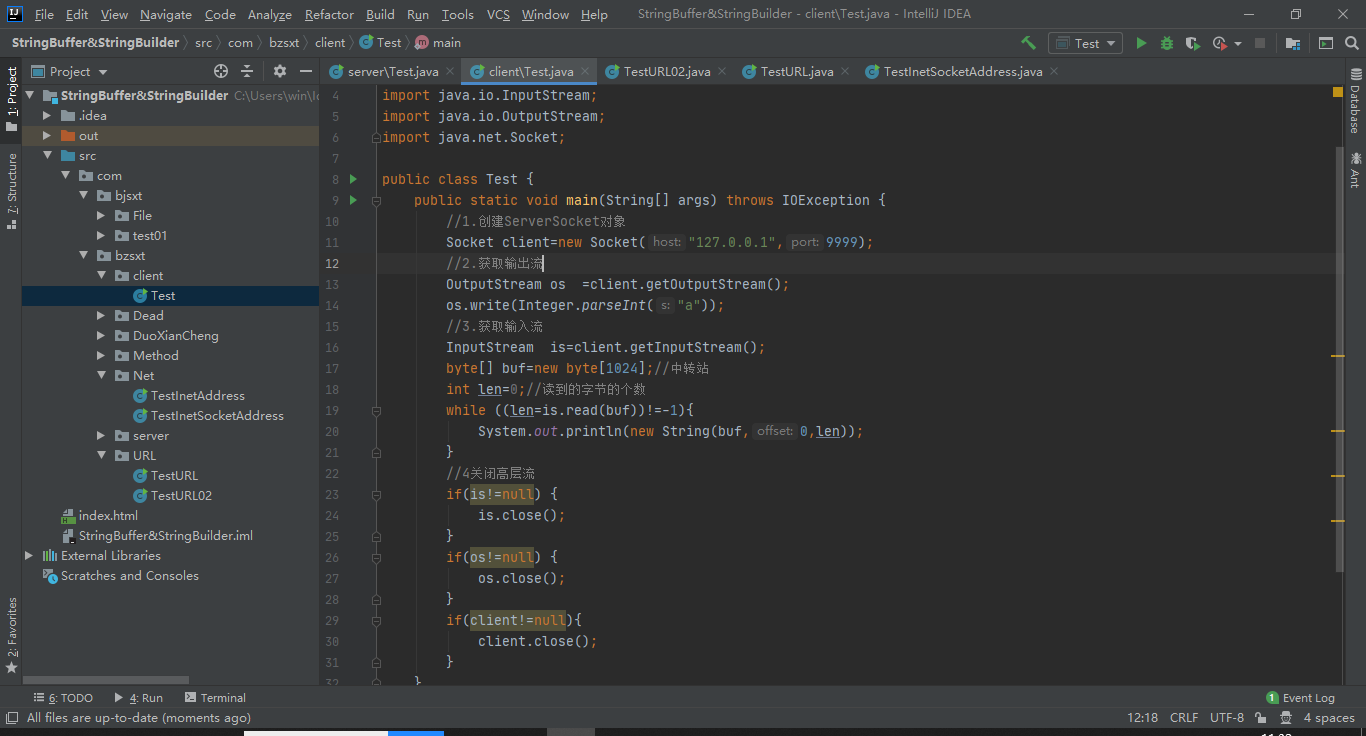Open Project panel settings gear
Viewport: 1366px width, 736px height.
[280, 71]
